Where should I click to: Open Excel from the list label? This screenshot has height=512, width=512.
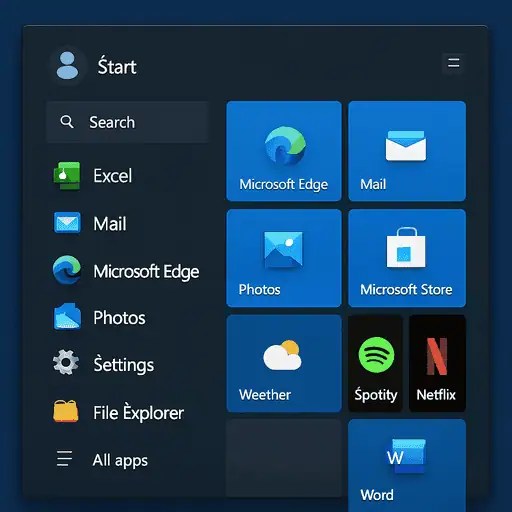click(113, 176)
